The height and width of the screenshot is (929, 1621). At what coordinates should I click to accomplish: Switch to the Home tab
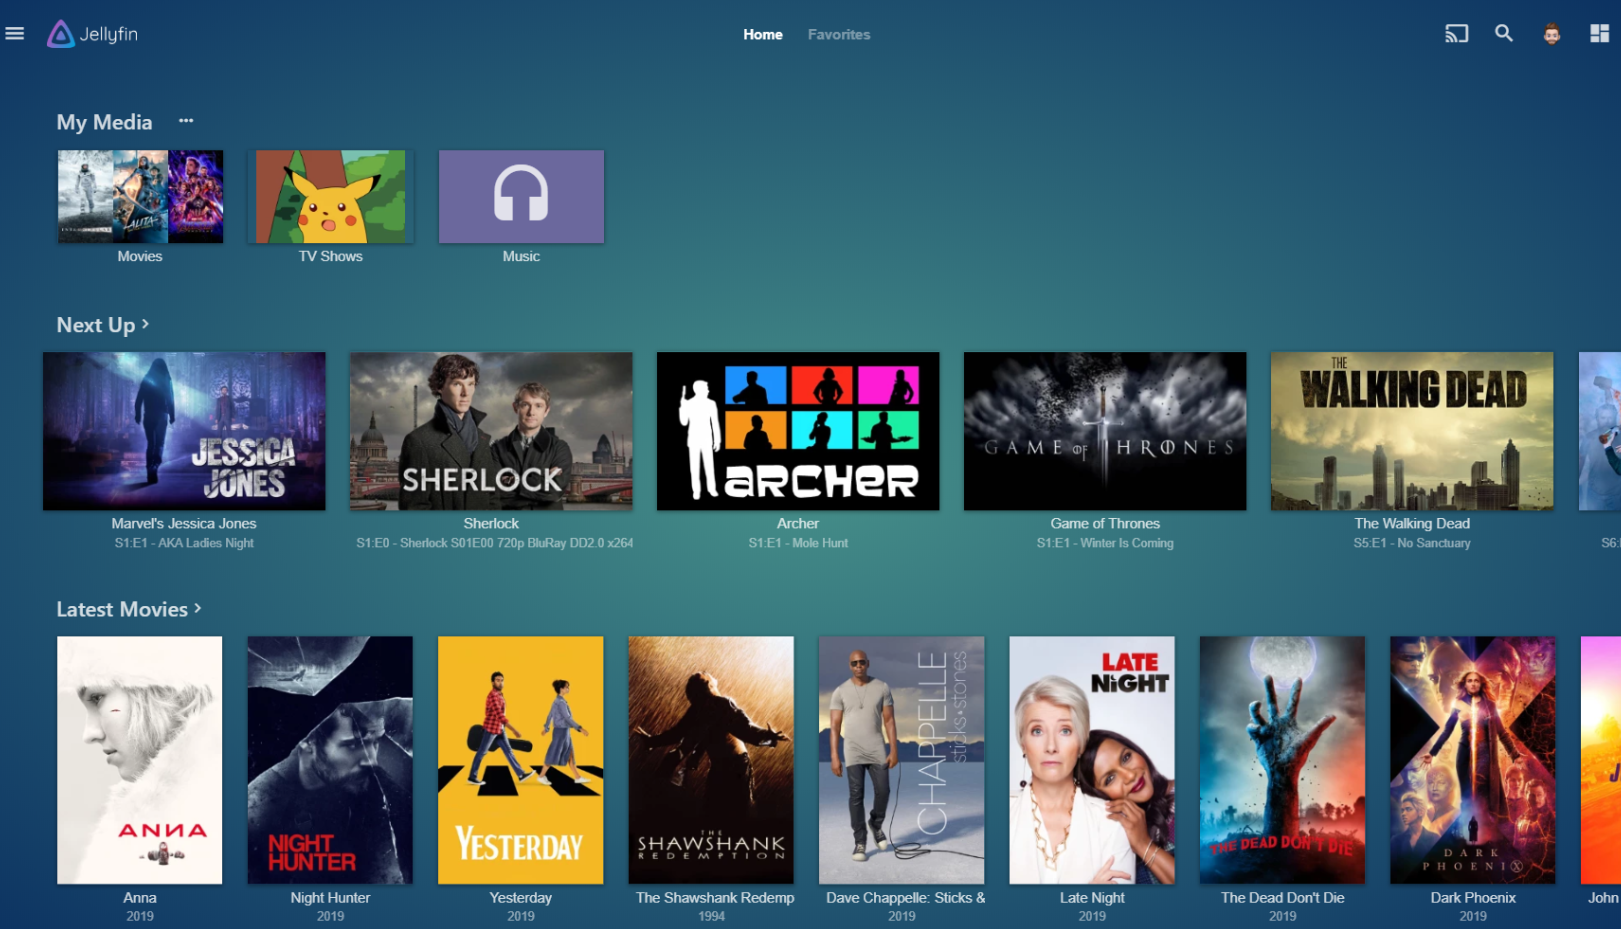(763, 34)
